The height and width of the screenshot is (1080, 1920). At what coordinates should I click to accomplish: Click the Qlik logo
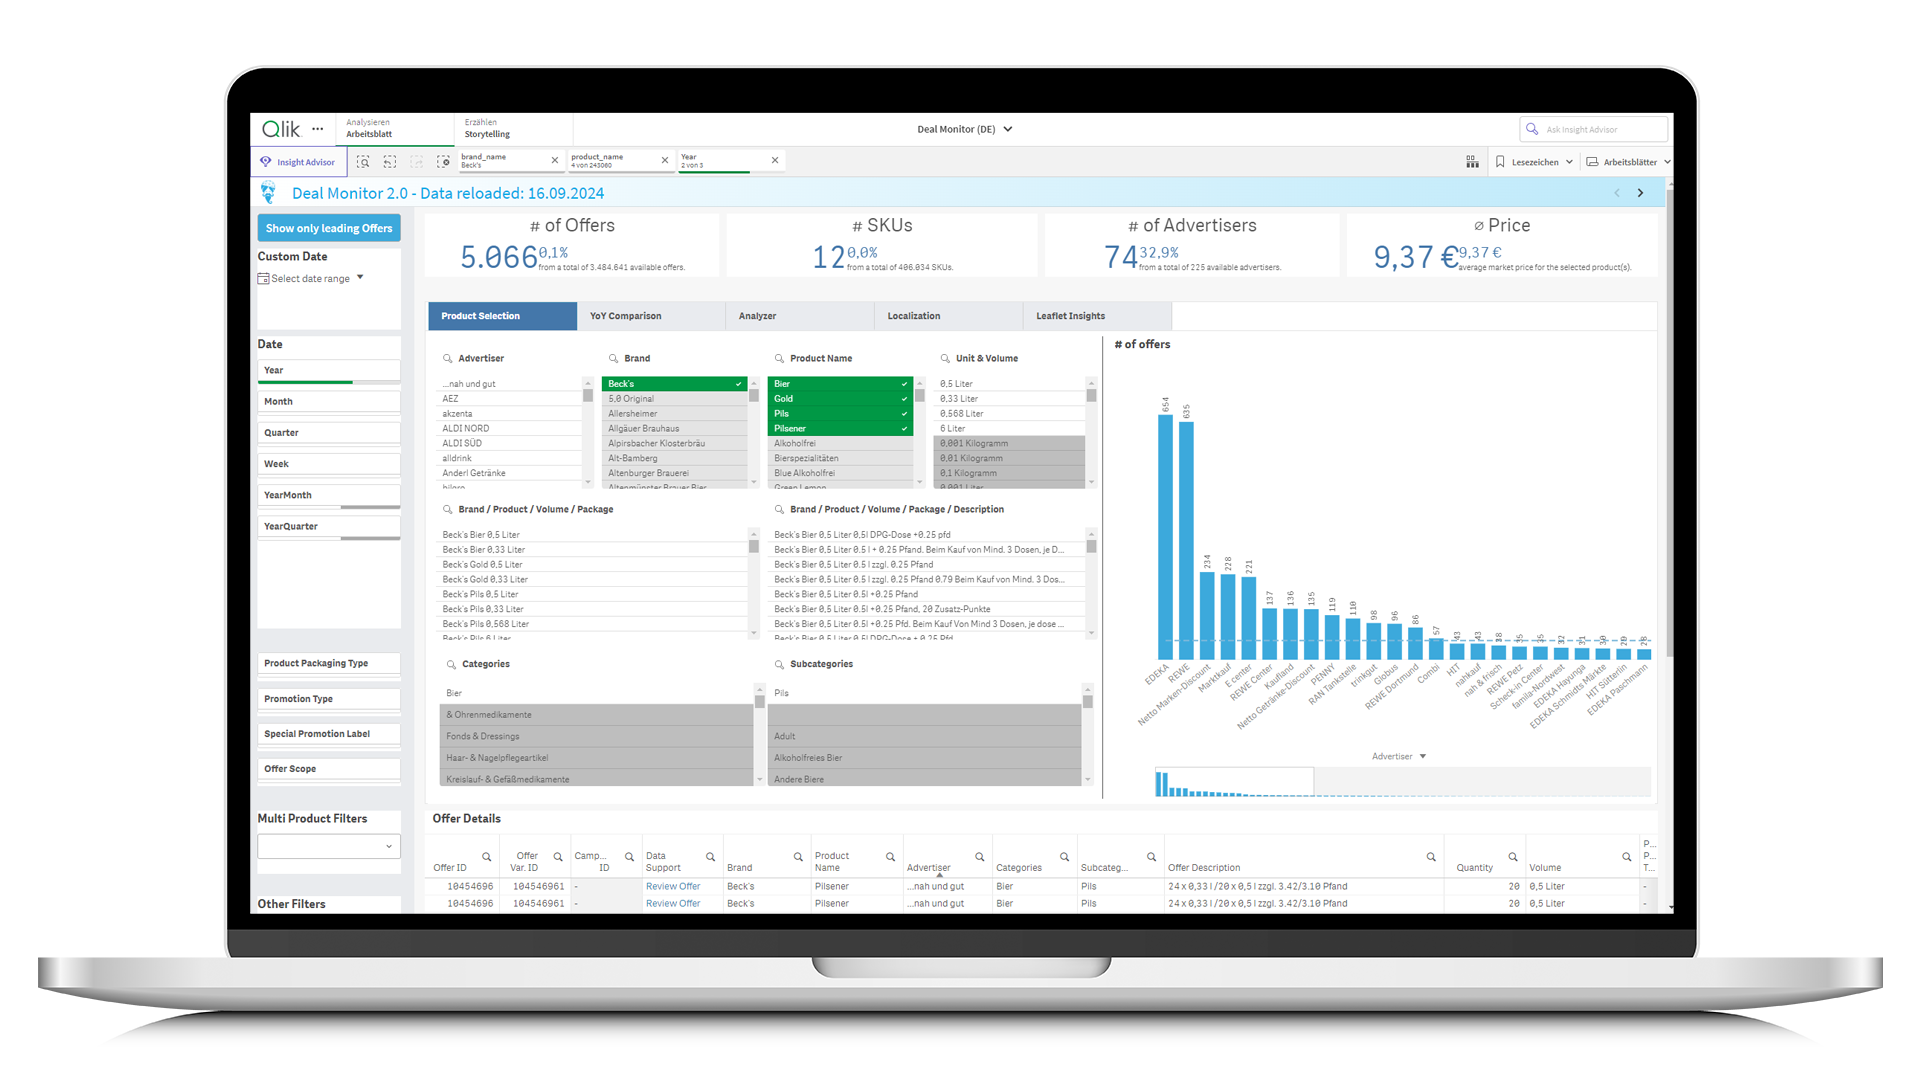point(280,129)
